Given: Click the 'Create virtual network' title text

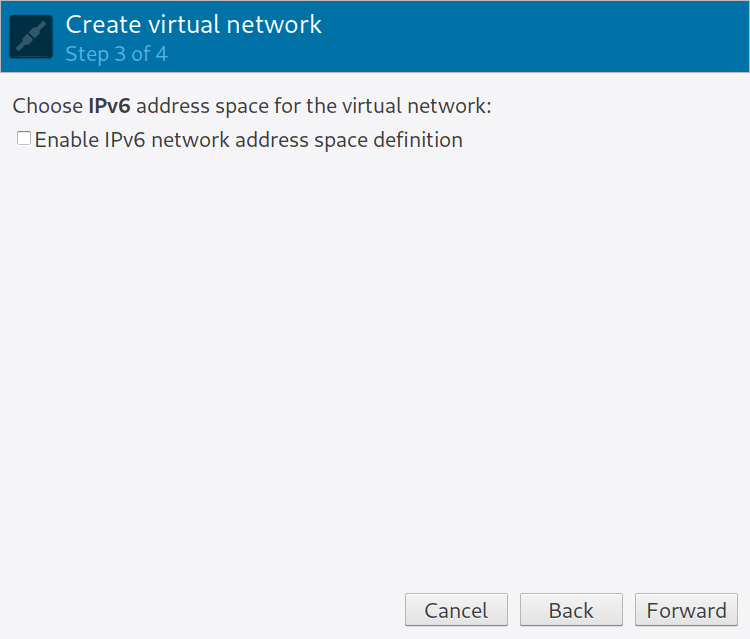Looking at the screenshot, I should tap(194, 24).
